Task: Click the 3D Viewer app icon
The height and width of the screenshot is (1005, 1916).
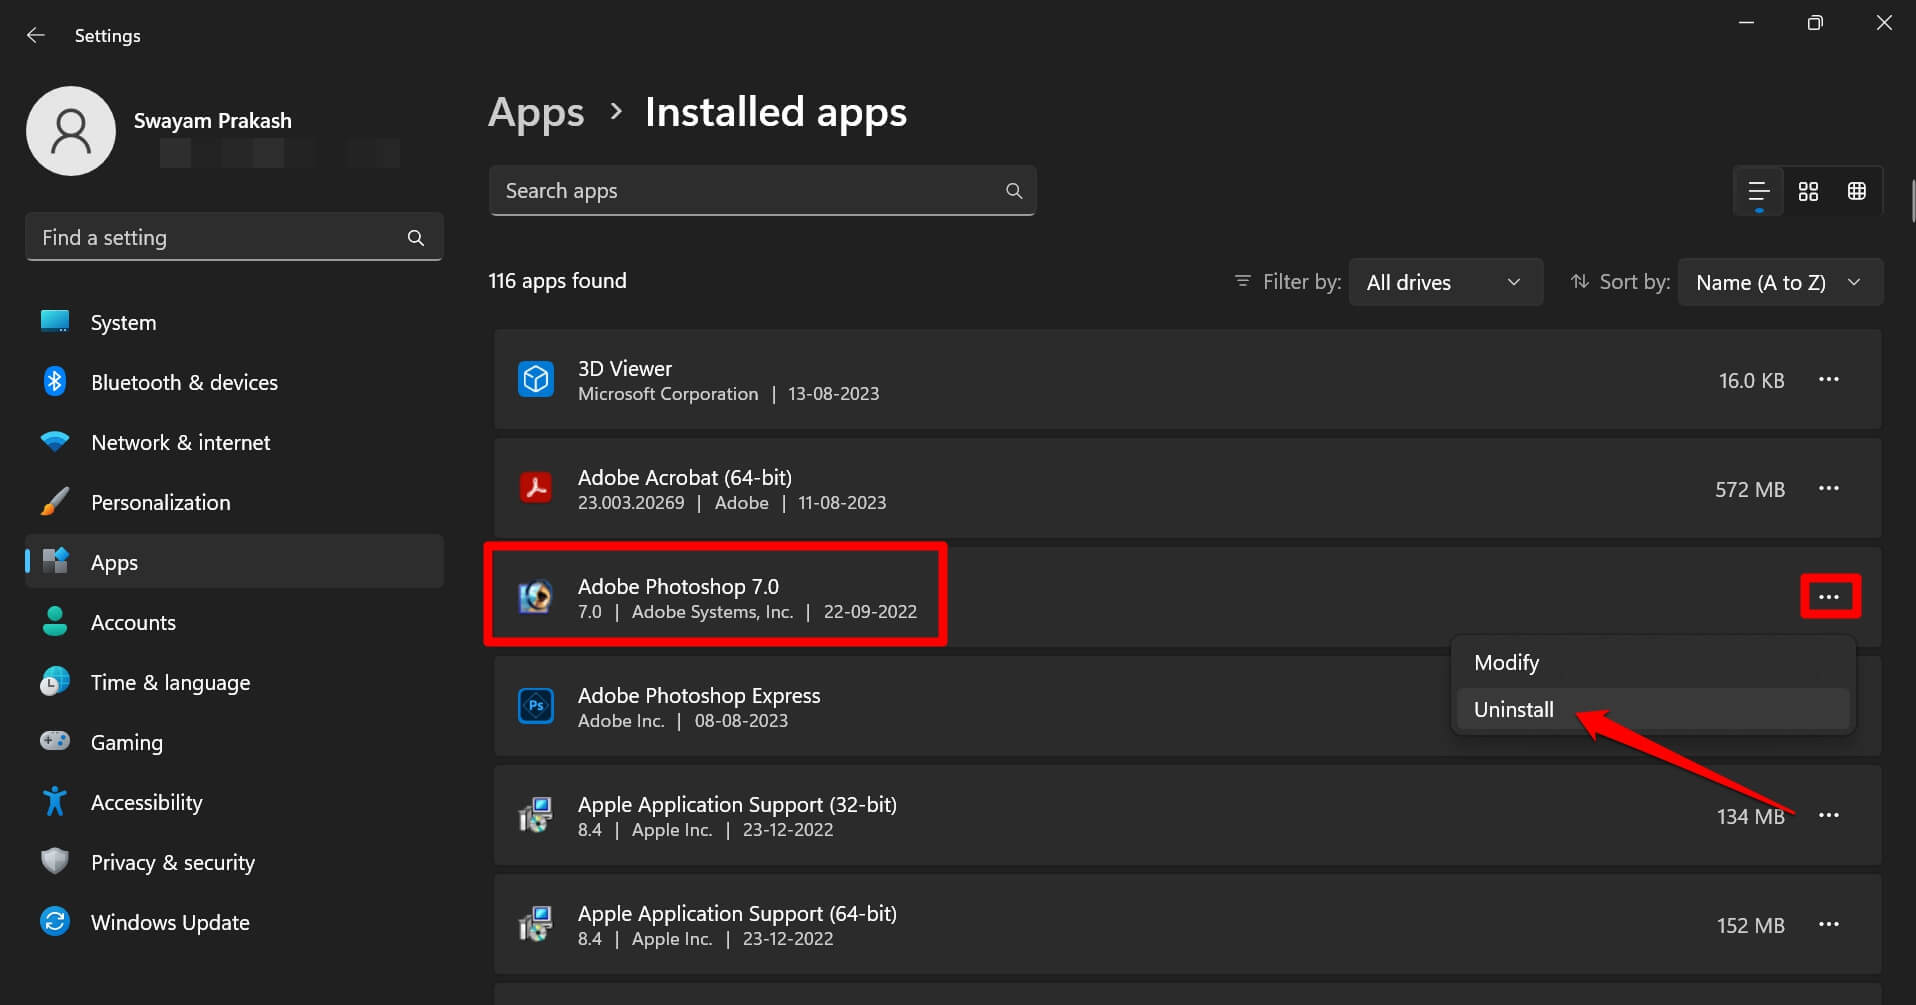Action: click(x=536, y=380)
